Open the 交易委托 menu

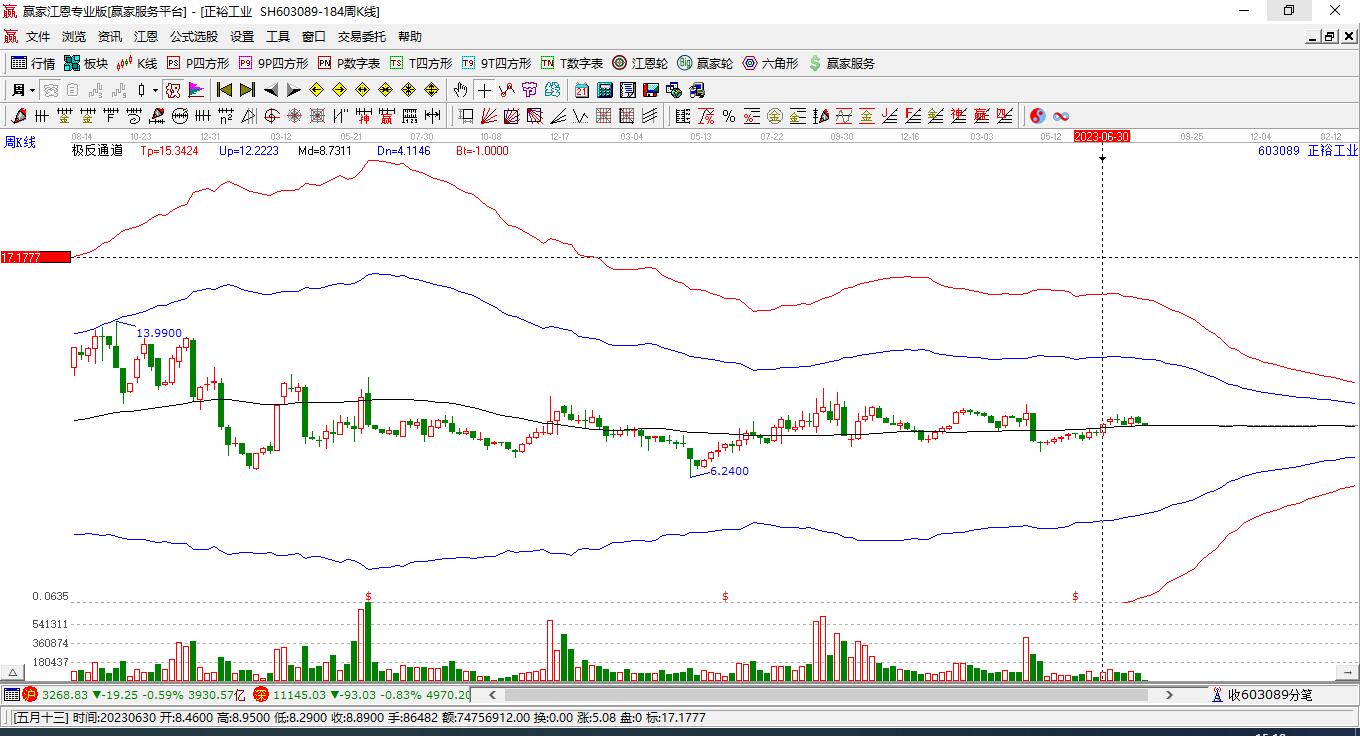[361, 37]
